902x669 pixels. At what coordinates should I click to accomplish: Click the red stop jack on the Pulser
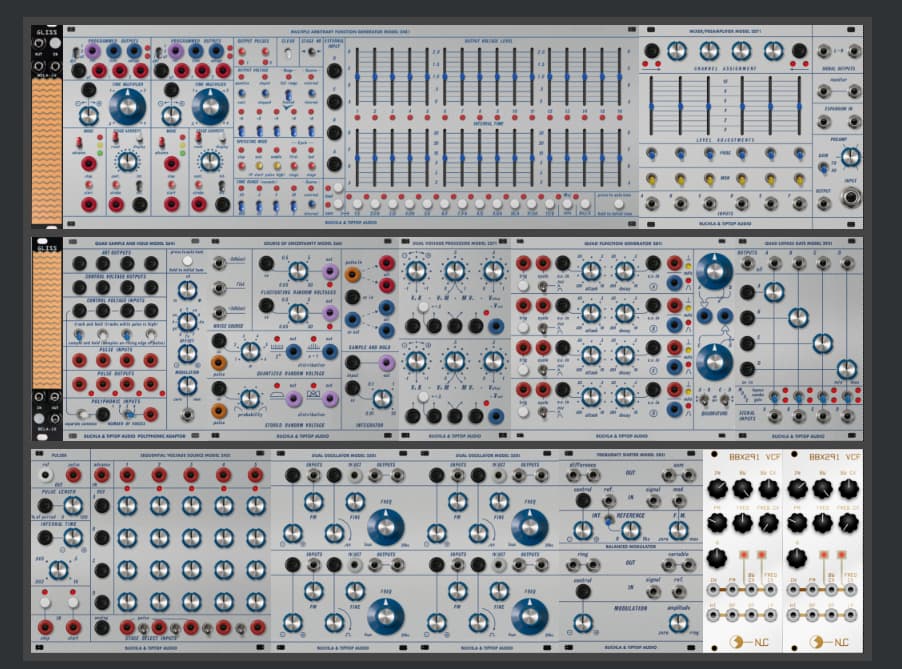click(45, 627)
